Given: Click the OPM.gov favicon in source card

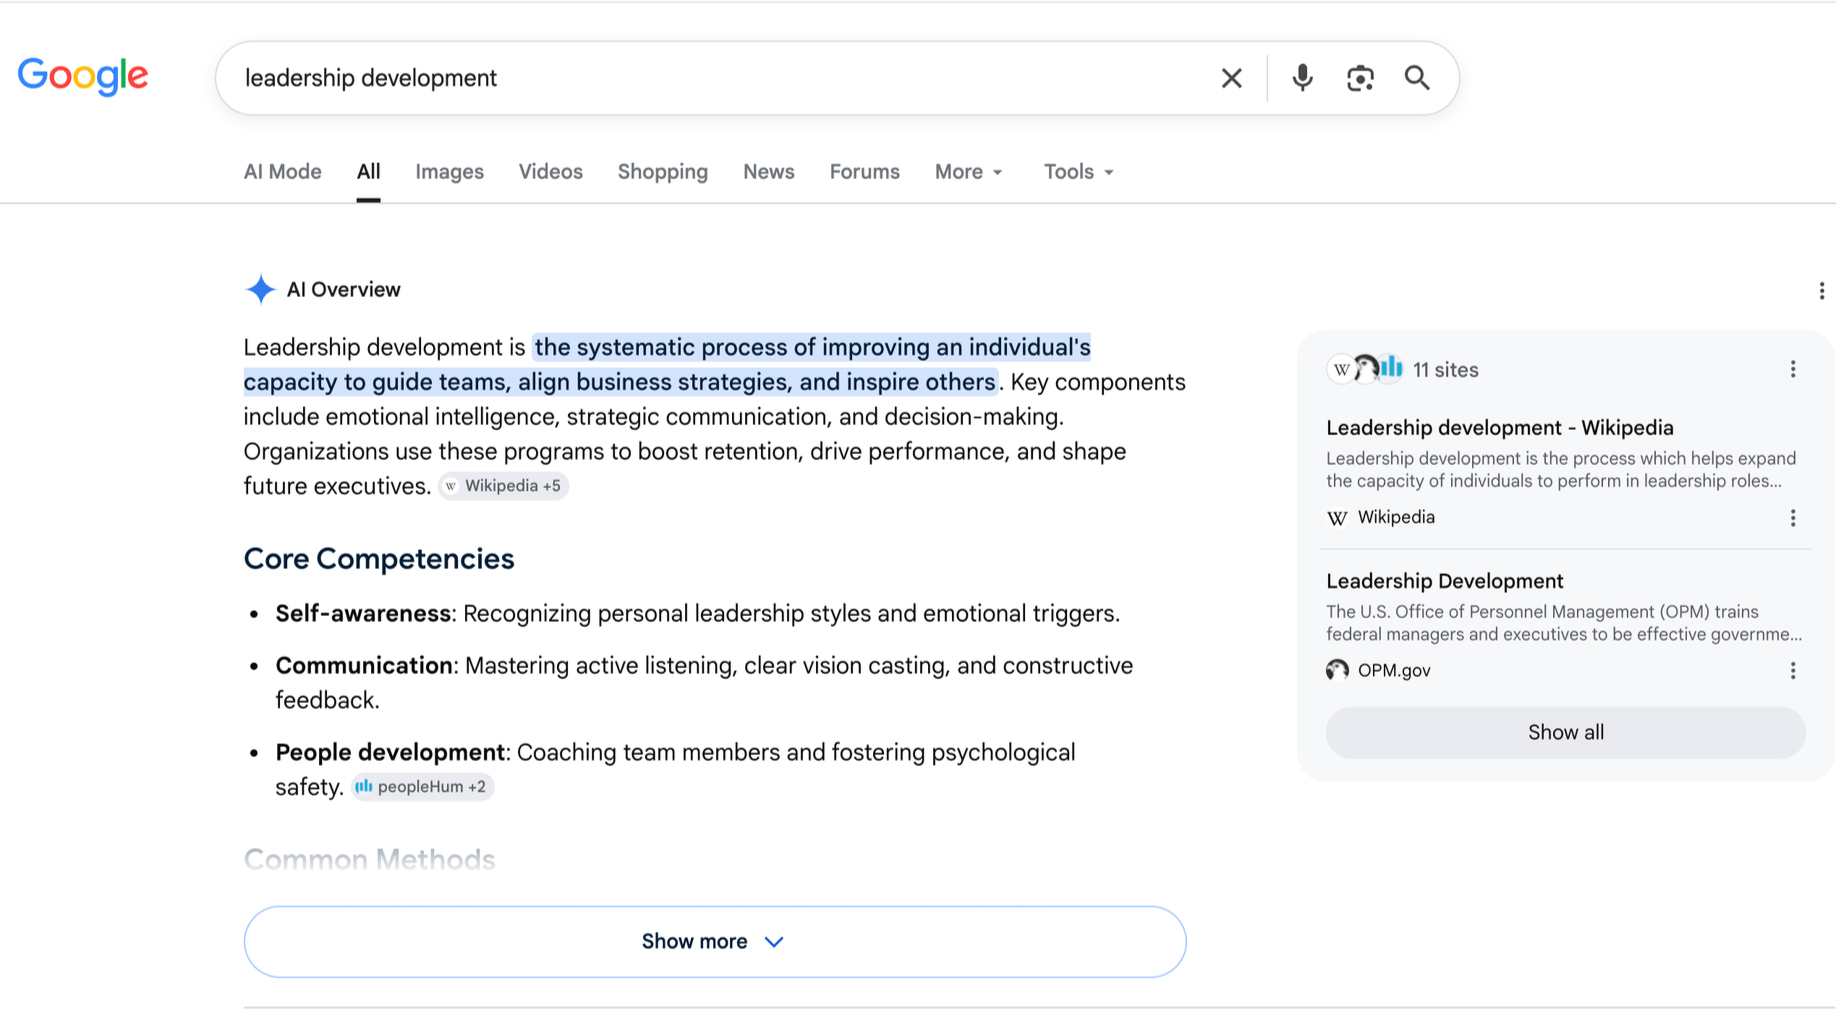Looking at the screenshot, I should [x=1337, y=670].
